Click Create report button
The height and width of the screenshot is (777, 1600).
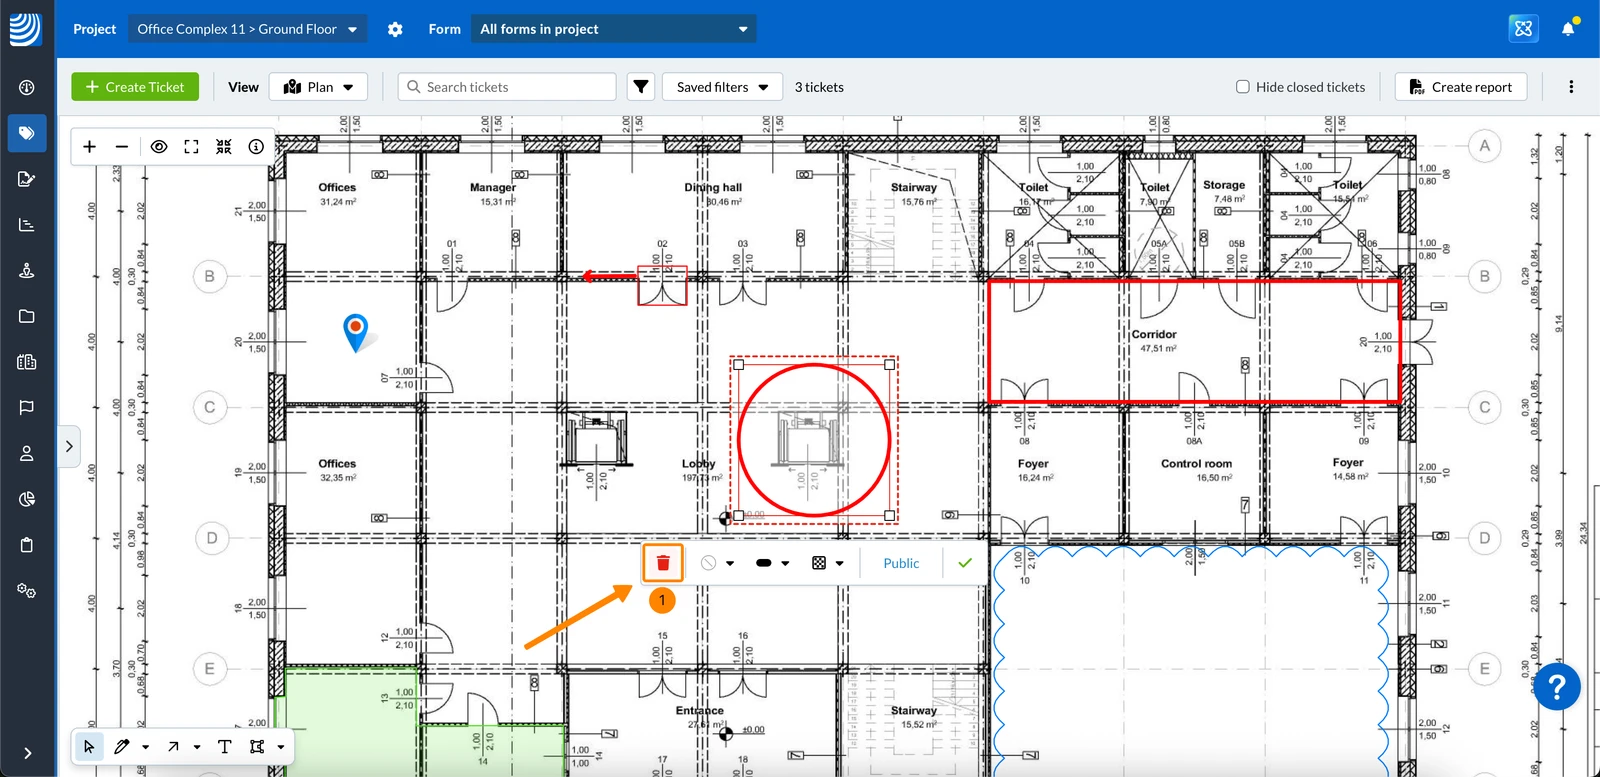click(1461, 87)
